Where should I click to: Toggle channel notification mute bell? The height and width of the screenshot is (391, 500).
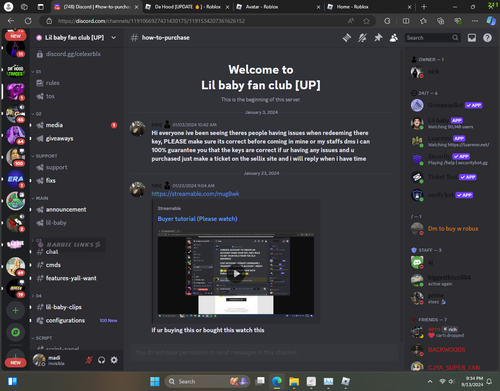pos(362,38)
